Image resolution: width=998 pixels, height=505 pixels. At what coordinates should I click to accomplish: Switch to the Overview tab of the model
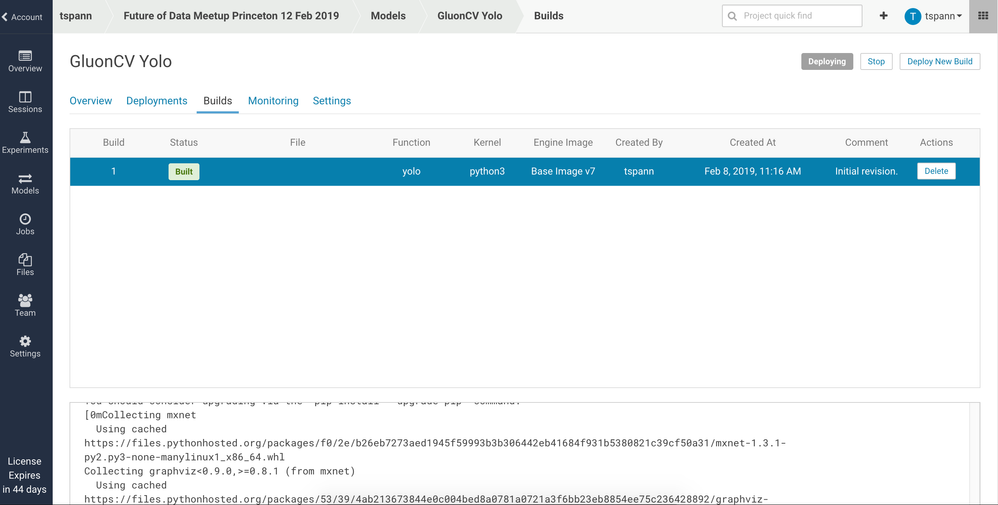tap(90, 101)
